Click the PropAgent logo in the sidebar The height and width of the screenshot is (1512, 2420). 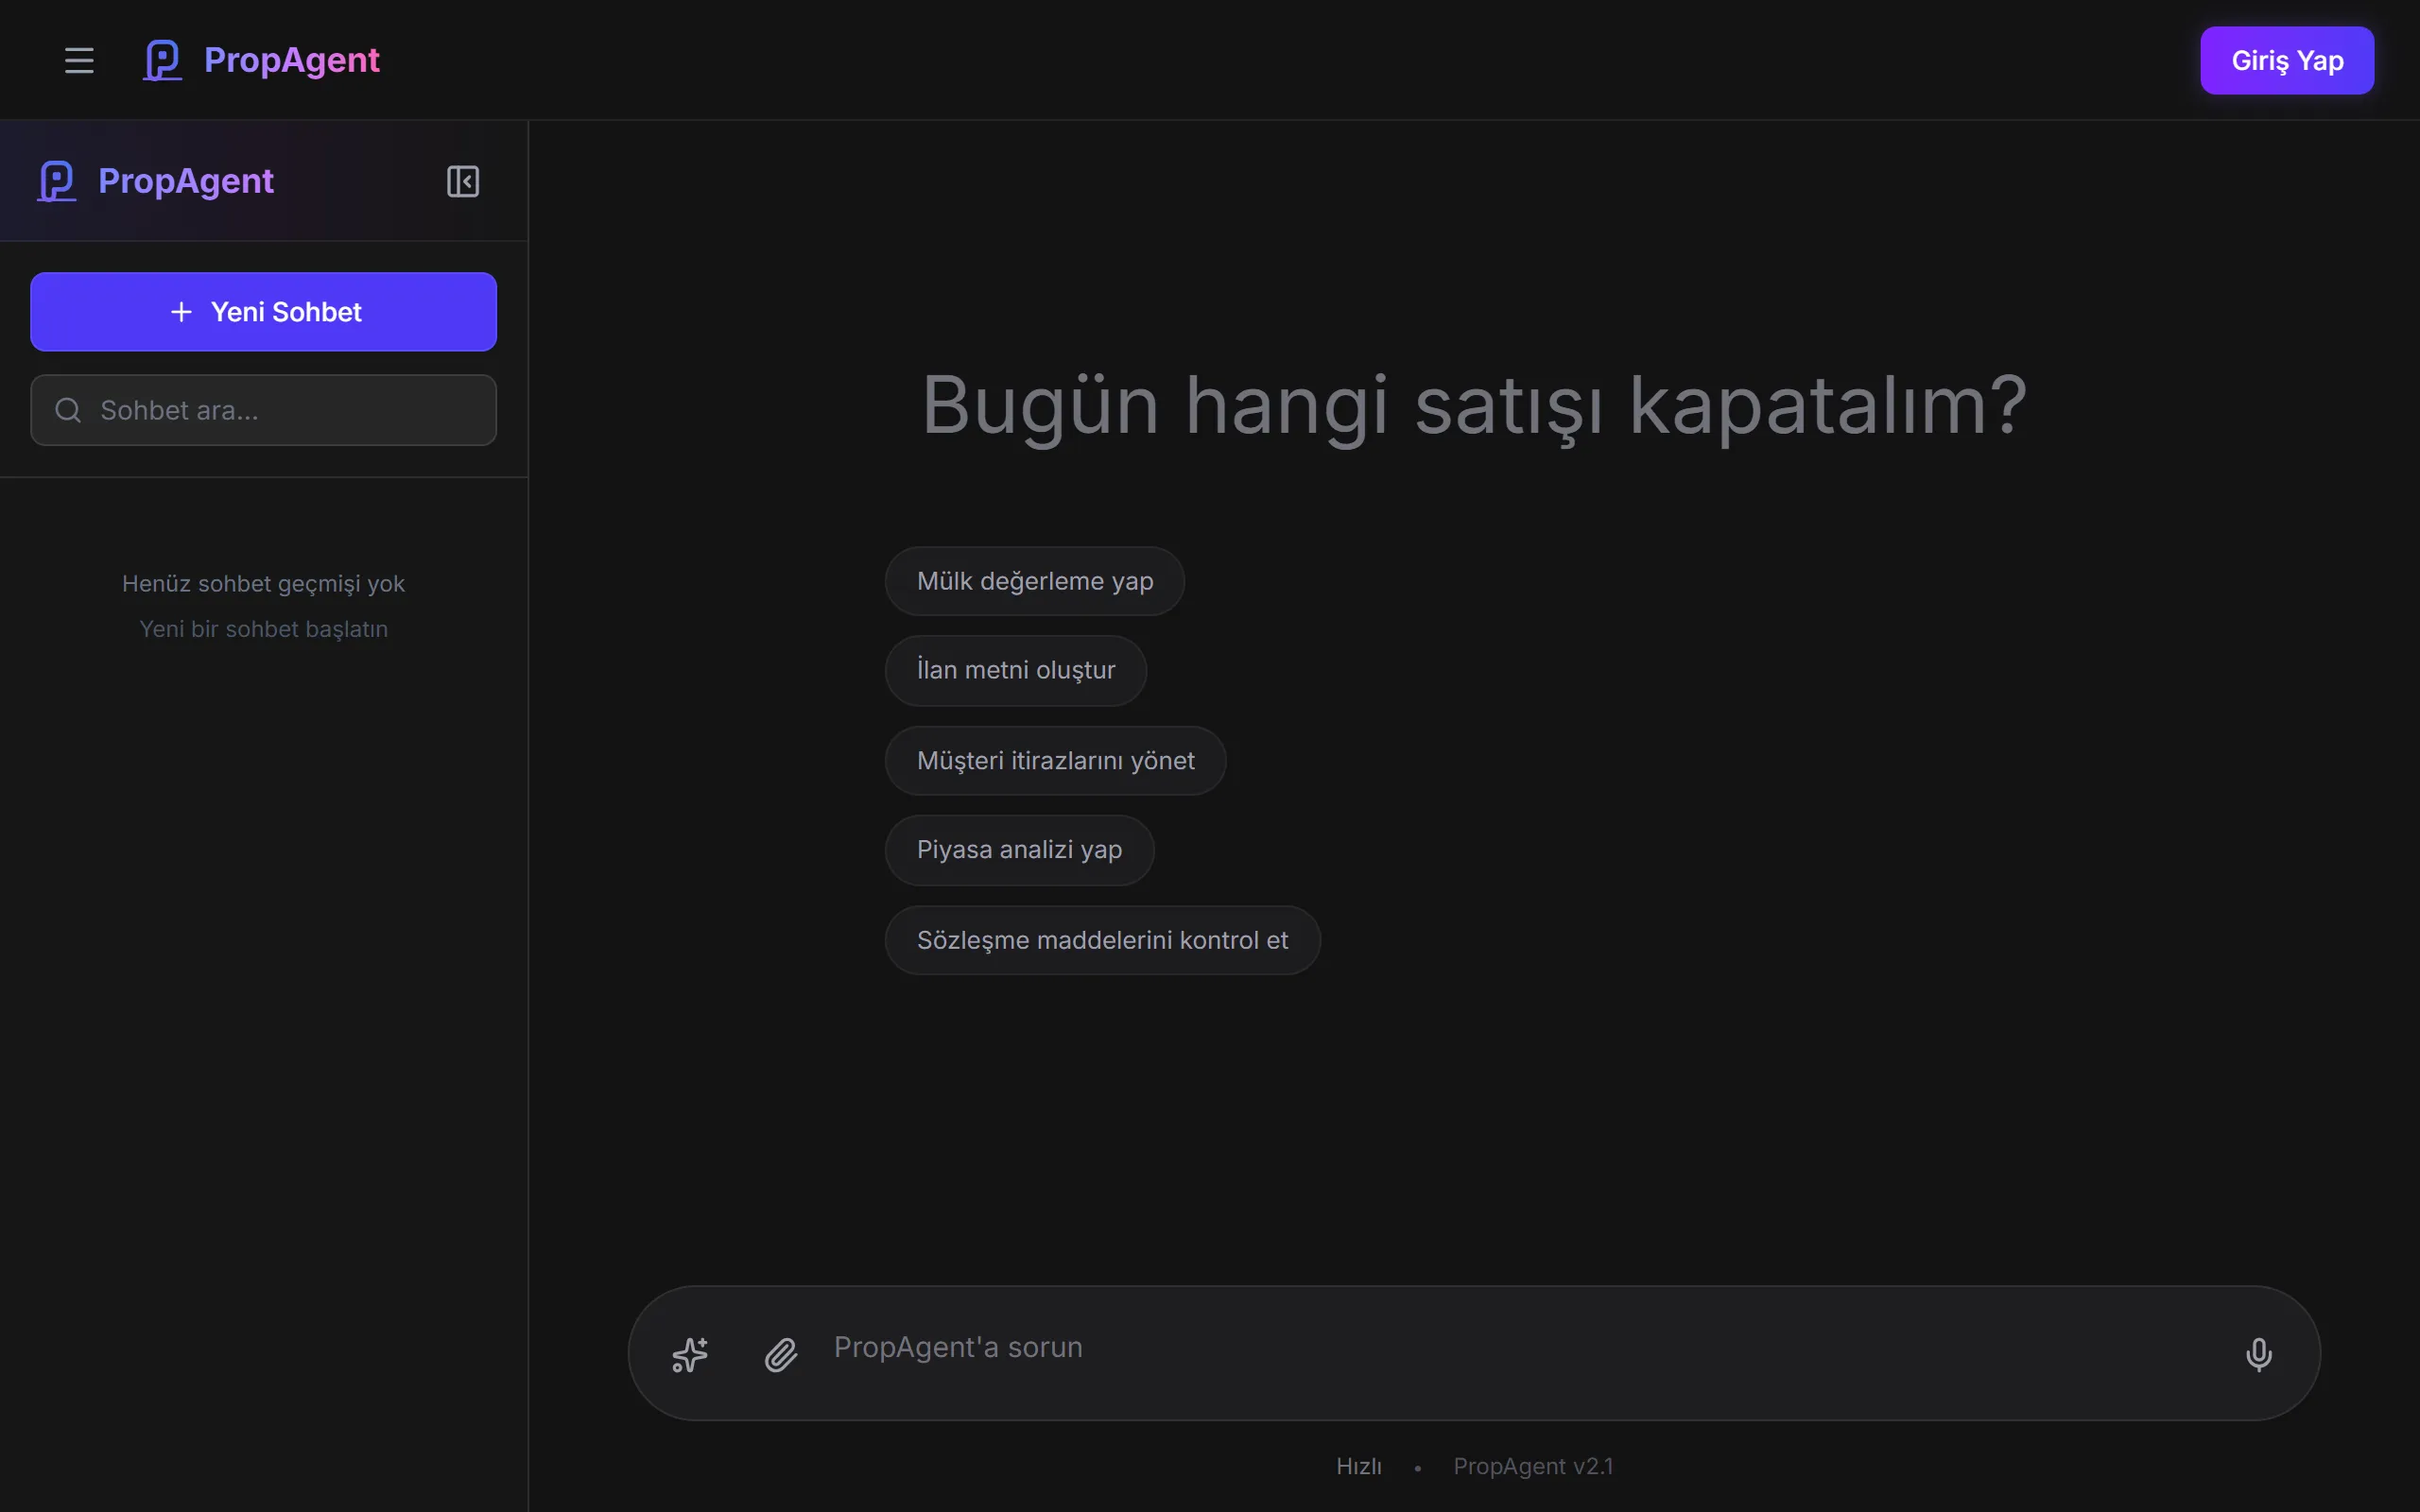point(56,181)
